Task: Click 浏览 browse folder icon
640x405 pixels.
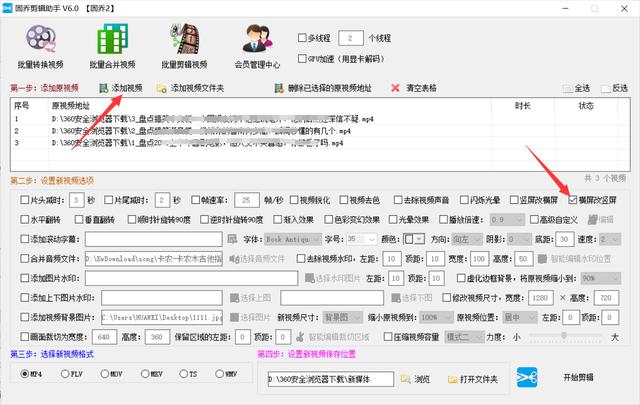Action: point(405,379)
